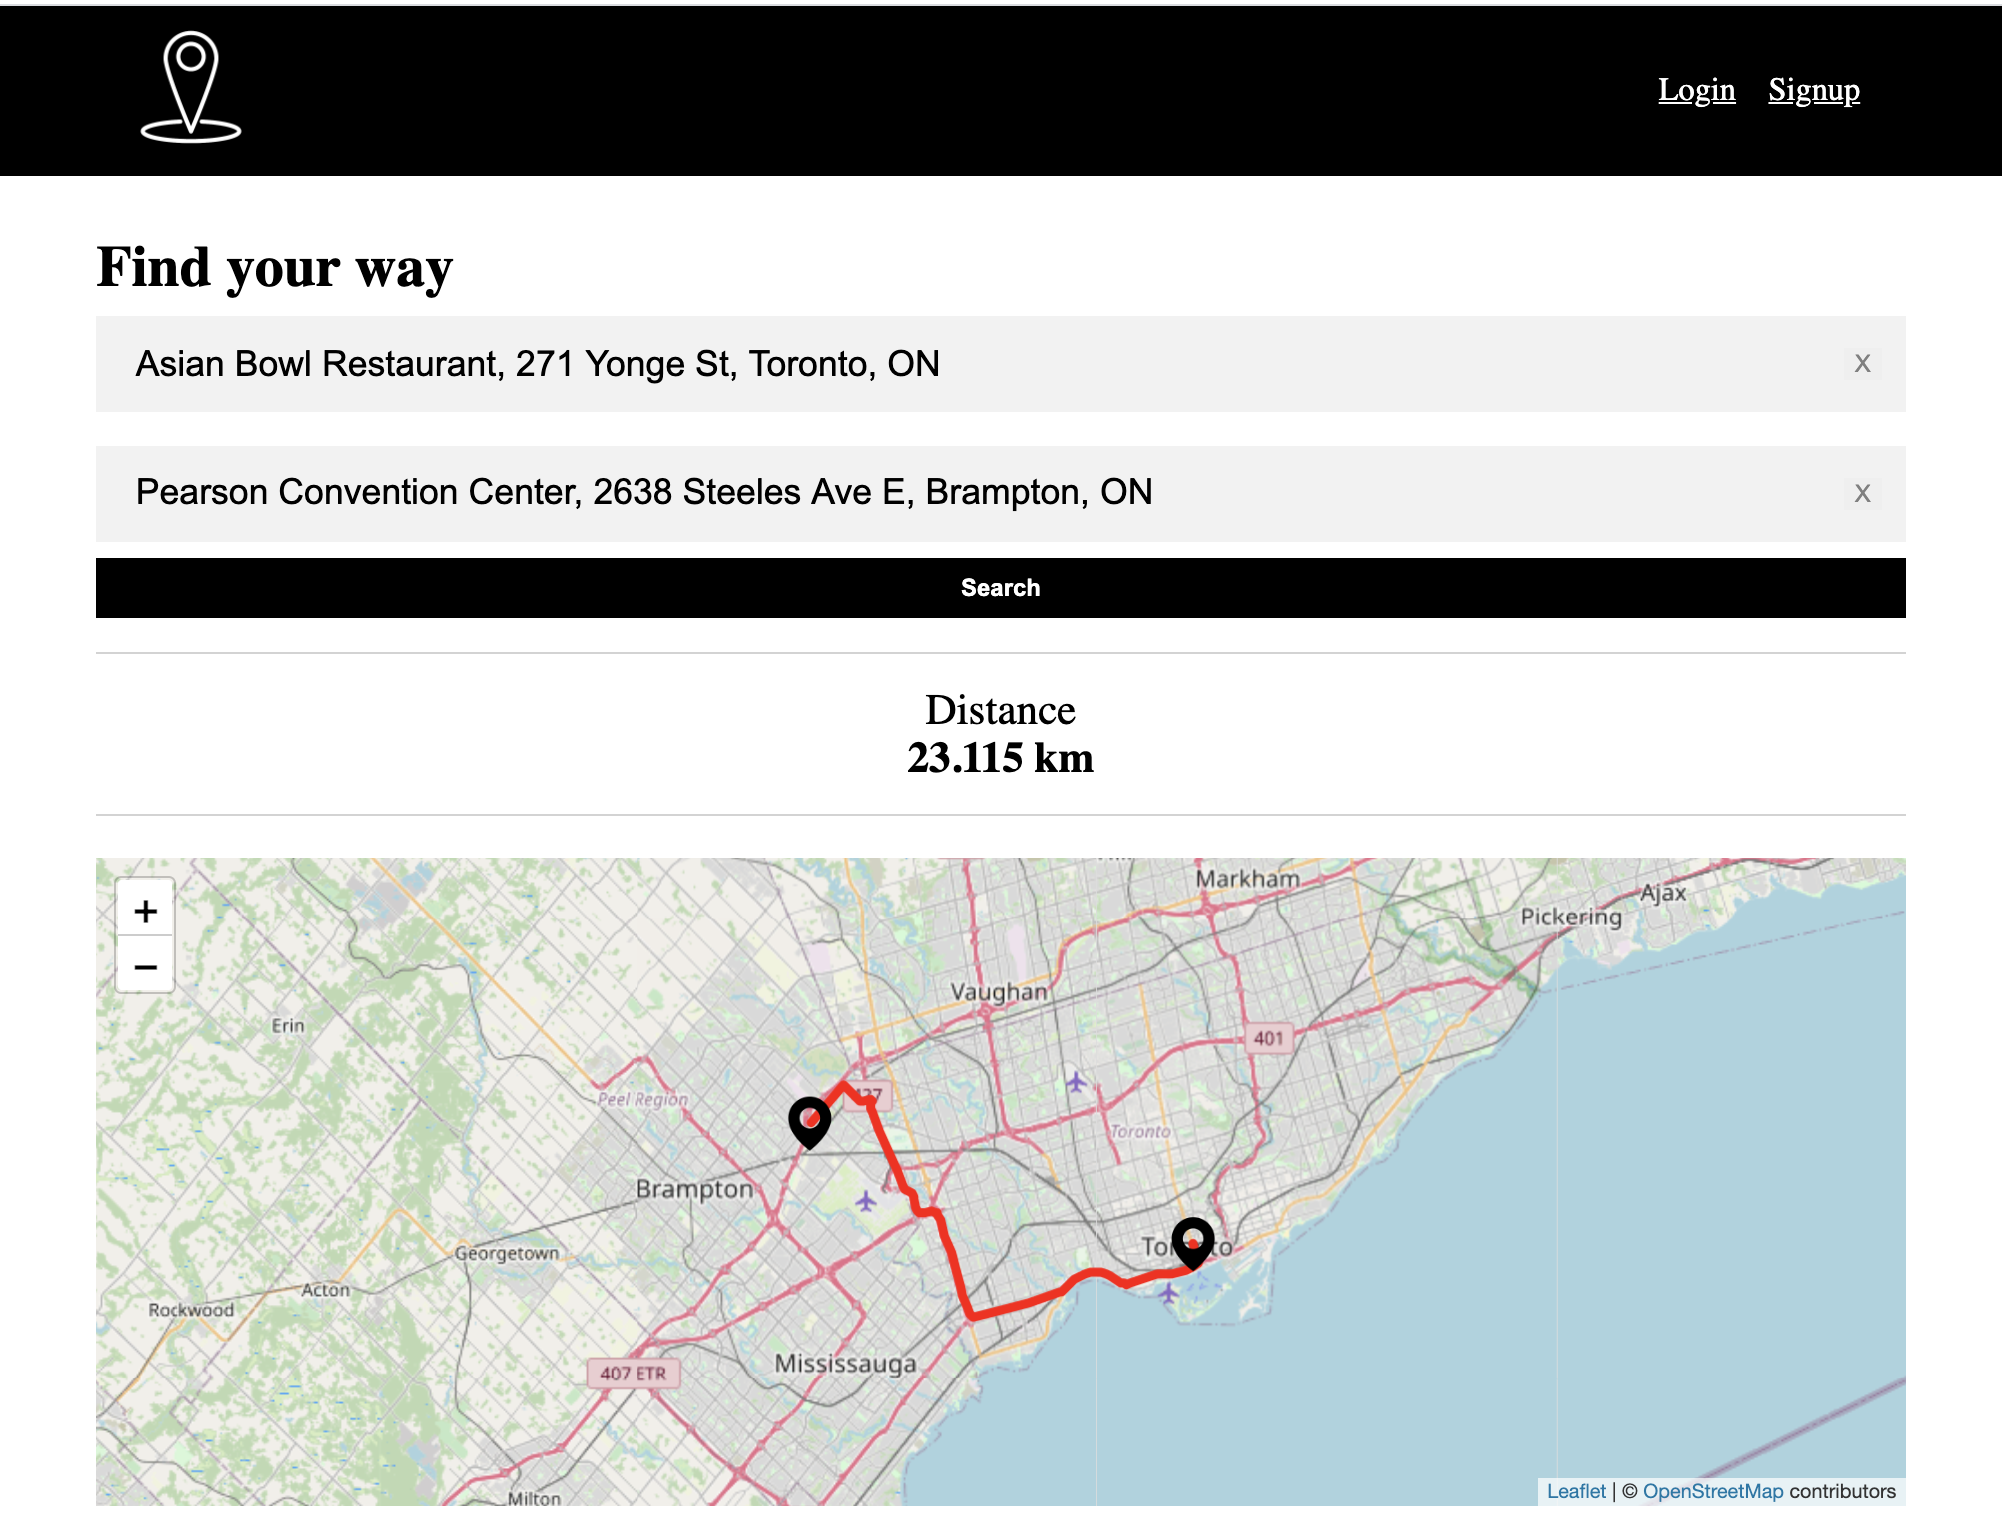2002x1534 pixels.
Task: Click the 407 ETR highway label
Action: (x=633, y=1373)
